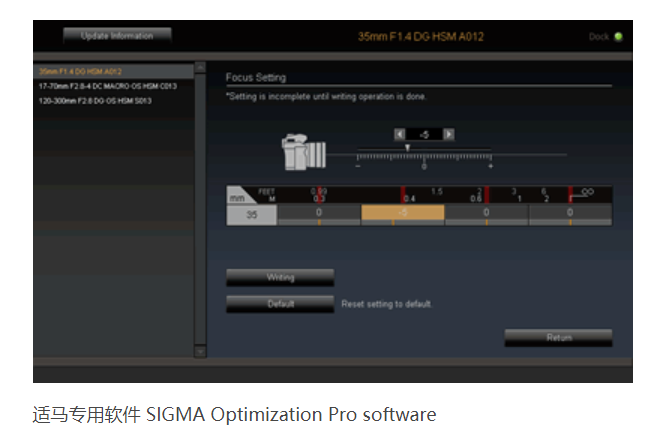Viewport: 665px width, 438px height.
Task: Click the lens list scroll down arrow
Action: pyautogui.click(x=200, y=352)
